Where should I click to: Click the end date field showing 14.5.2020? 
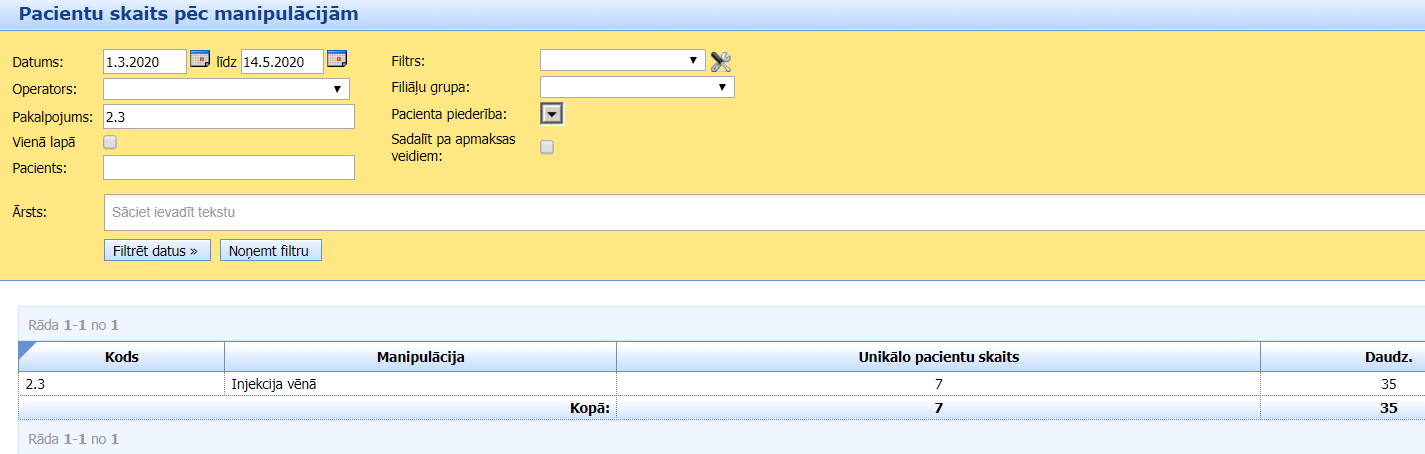282,62
